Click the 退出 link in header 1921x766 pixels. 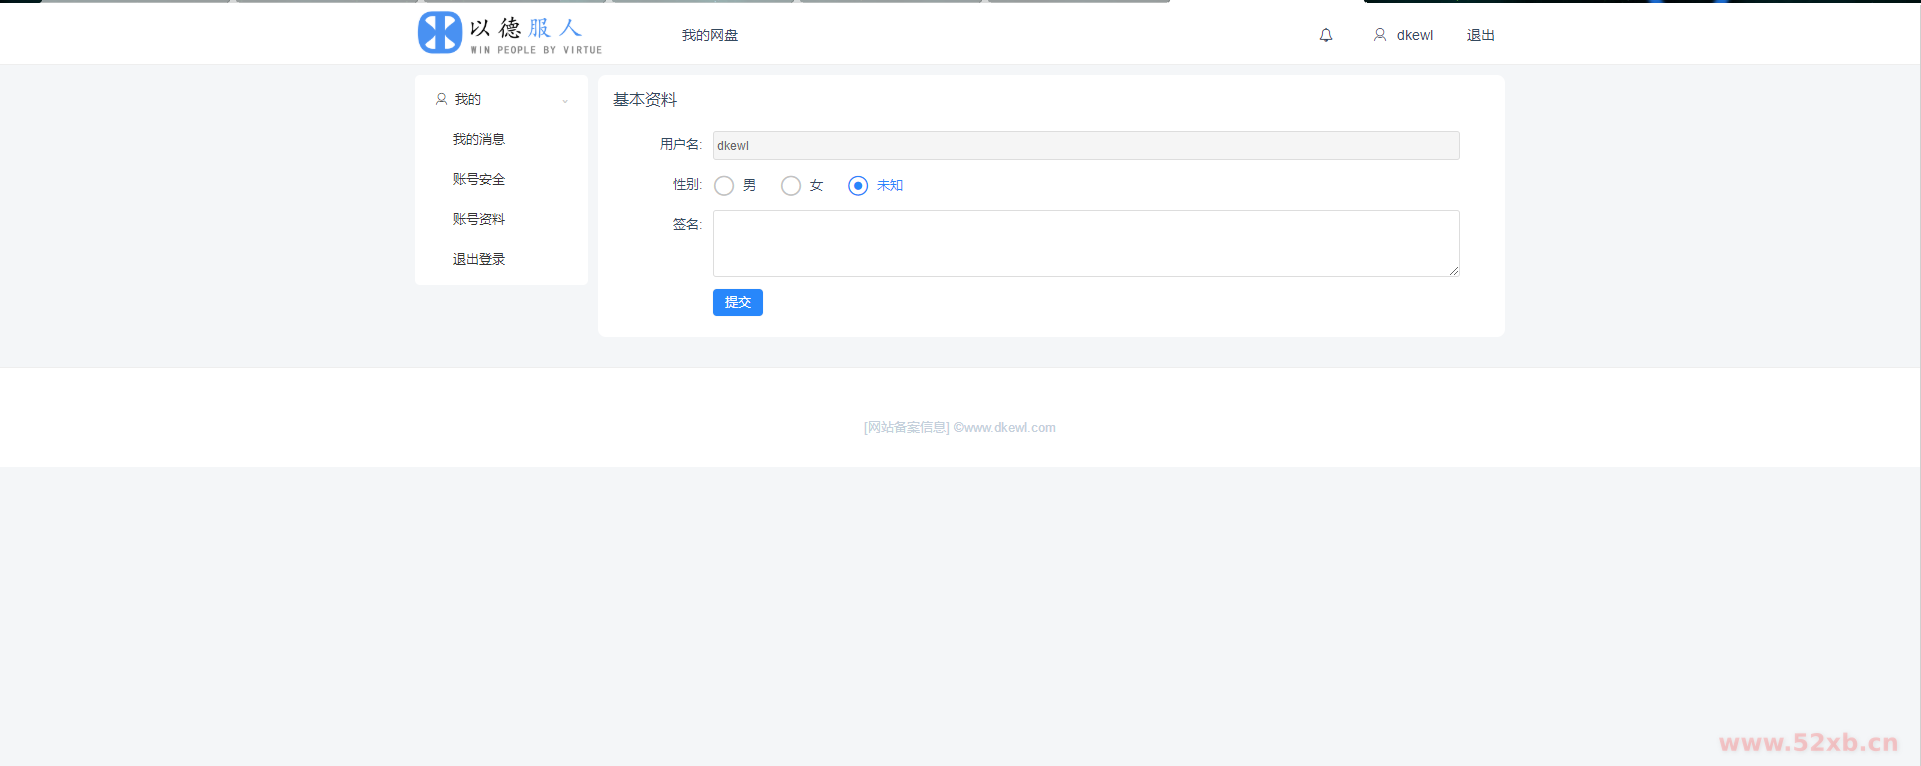(x=1480, y=35)
